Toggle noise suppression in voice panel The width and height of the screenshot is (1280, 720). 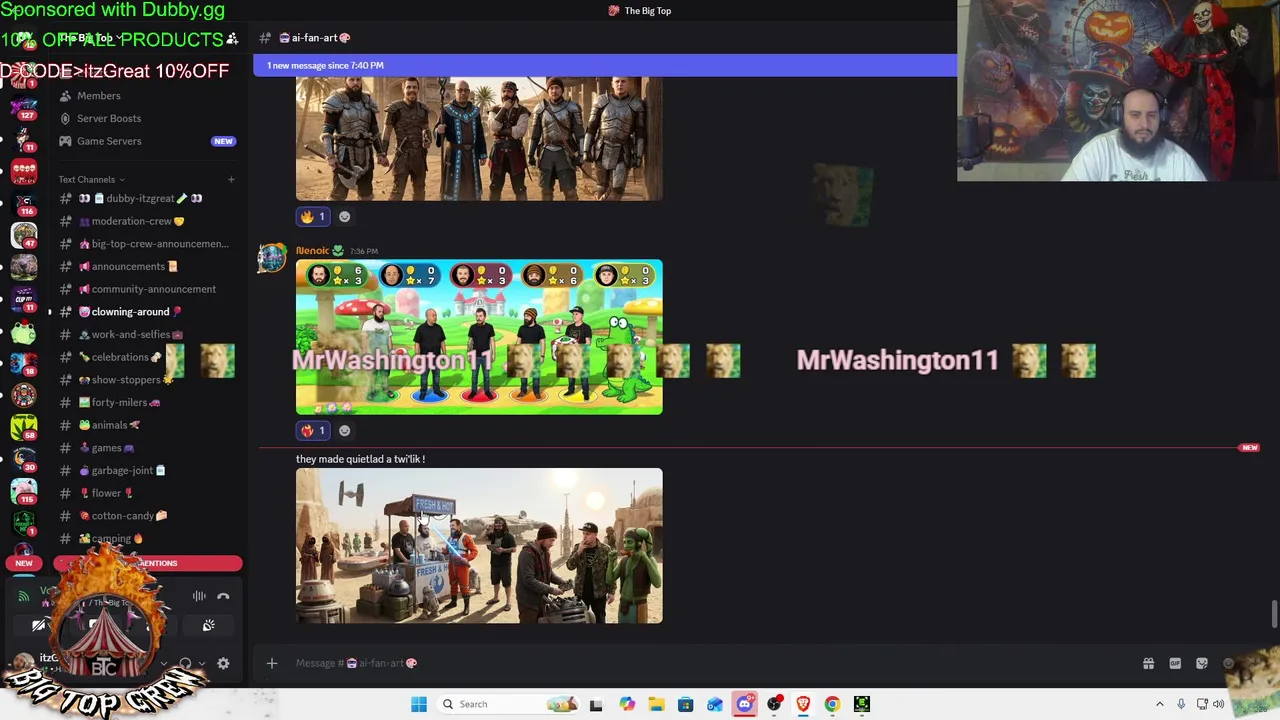(199, 596)
